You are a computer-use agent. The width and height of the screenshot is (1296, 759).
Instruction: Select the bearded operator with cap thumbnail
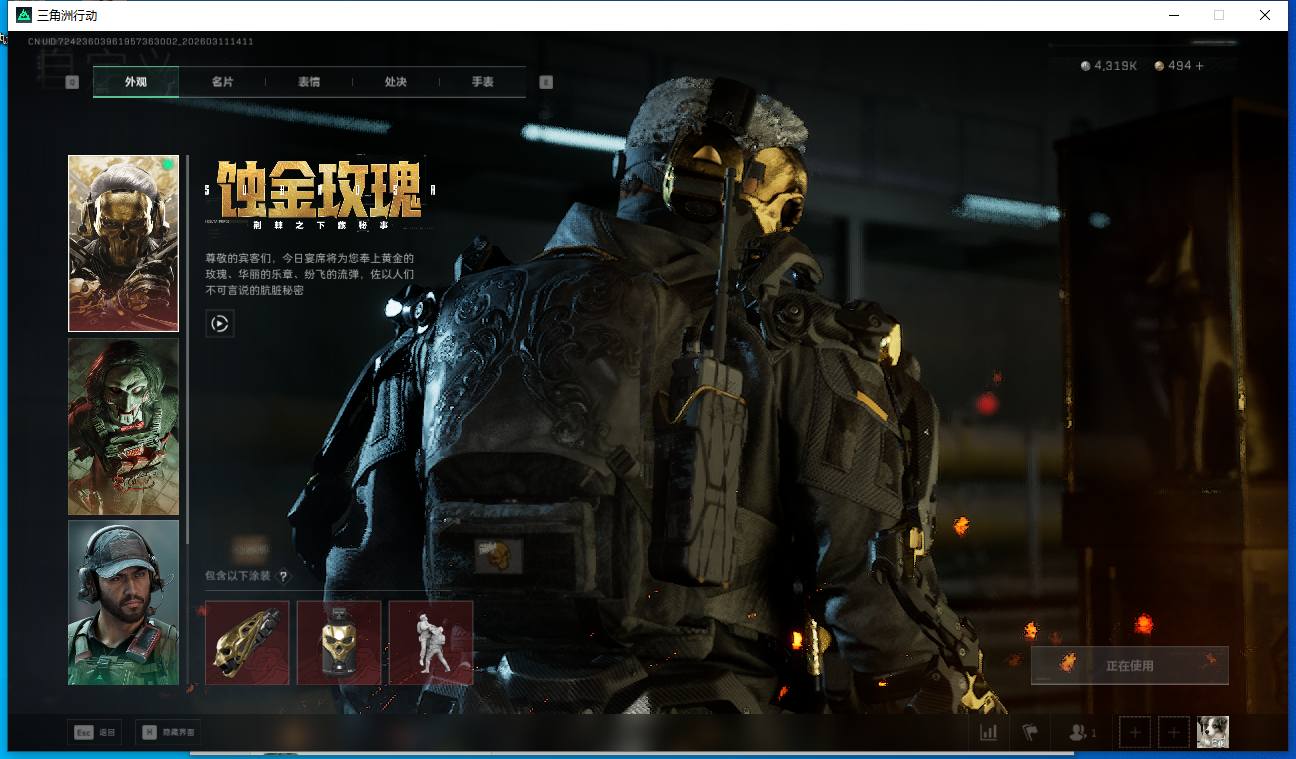pyautogui.click(x=123, y=602)
